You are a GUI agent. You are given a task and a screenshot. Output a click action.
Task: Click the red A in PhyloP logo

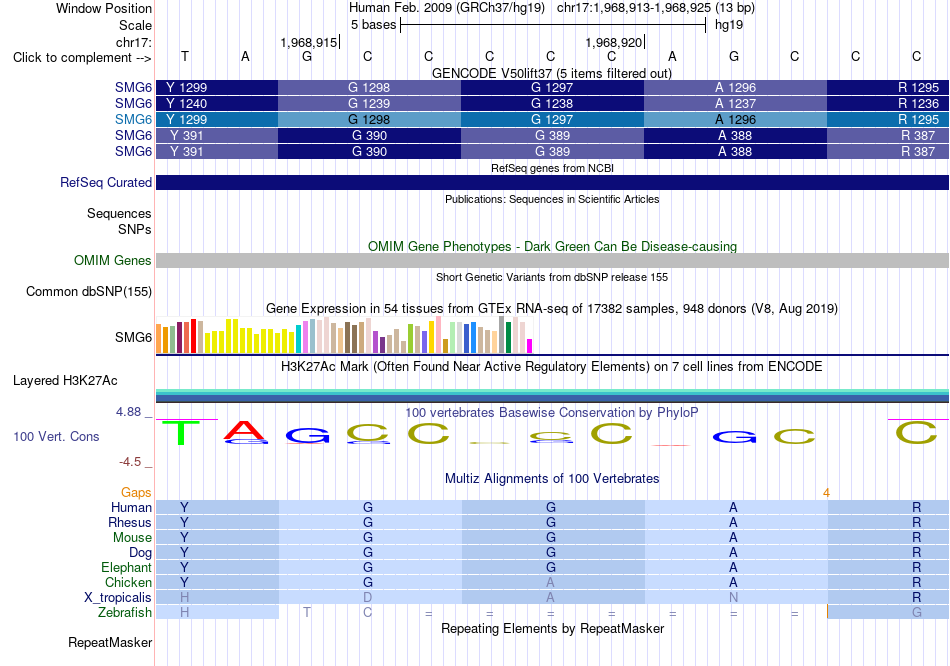(x=244, y=430)
